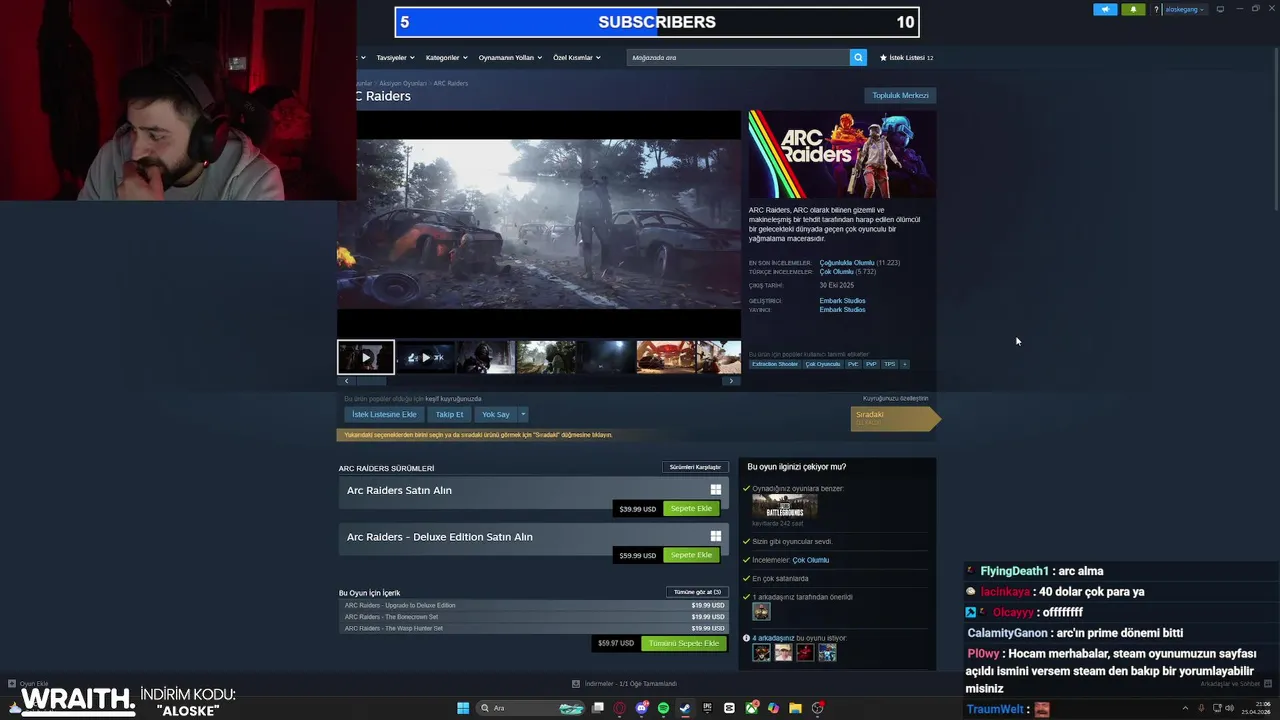
Task: Select the Extraction Shooter tag
Action: pyautogui.click(x=775, y=364)
